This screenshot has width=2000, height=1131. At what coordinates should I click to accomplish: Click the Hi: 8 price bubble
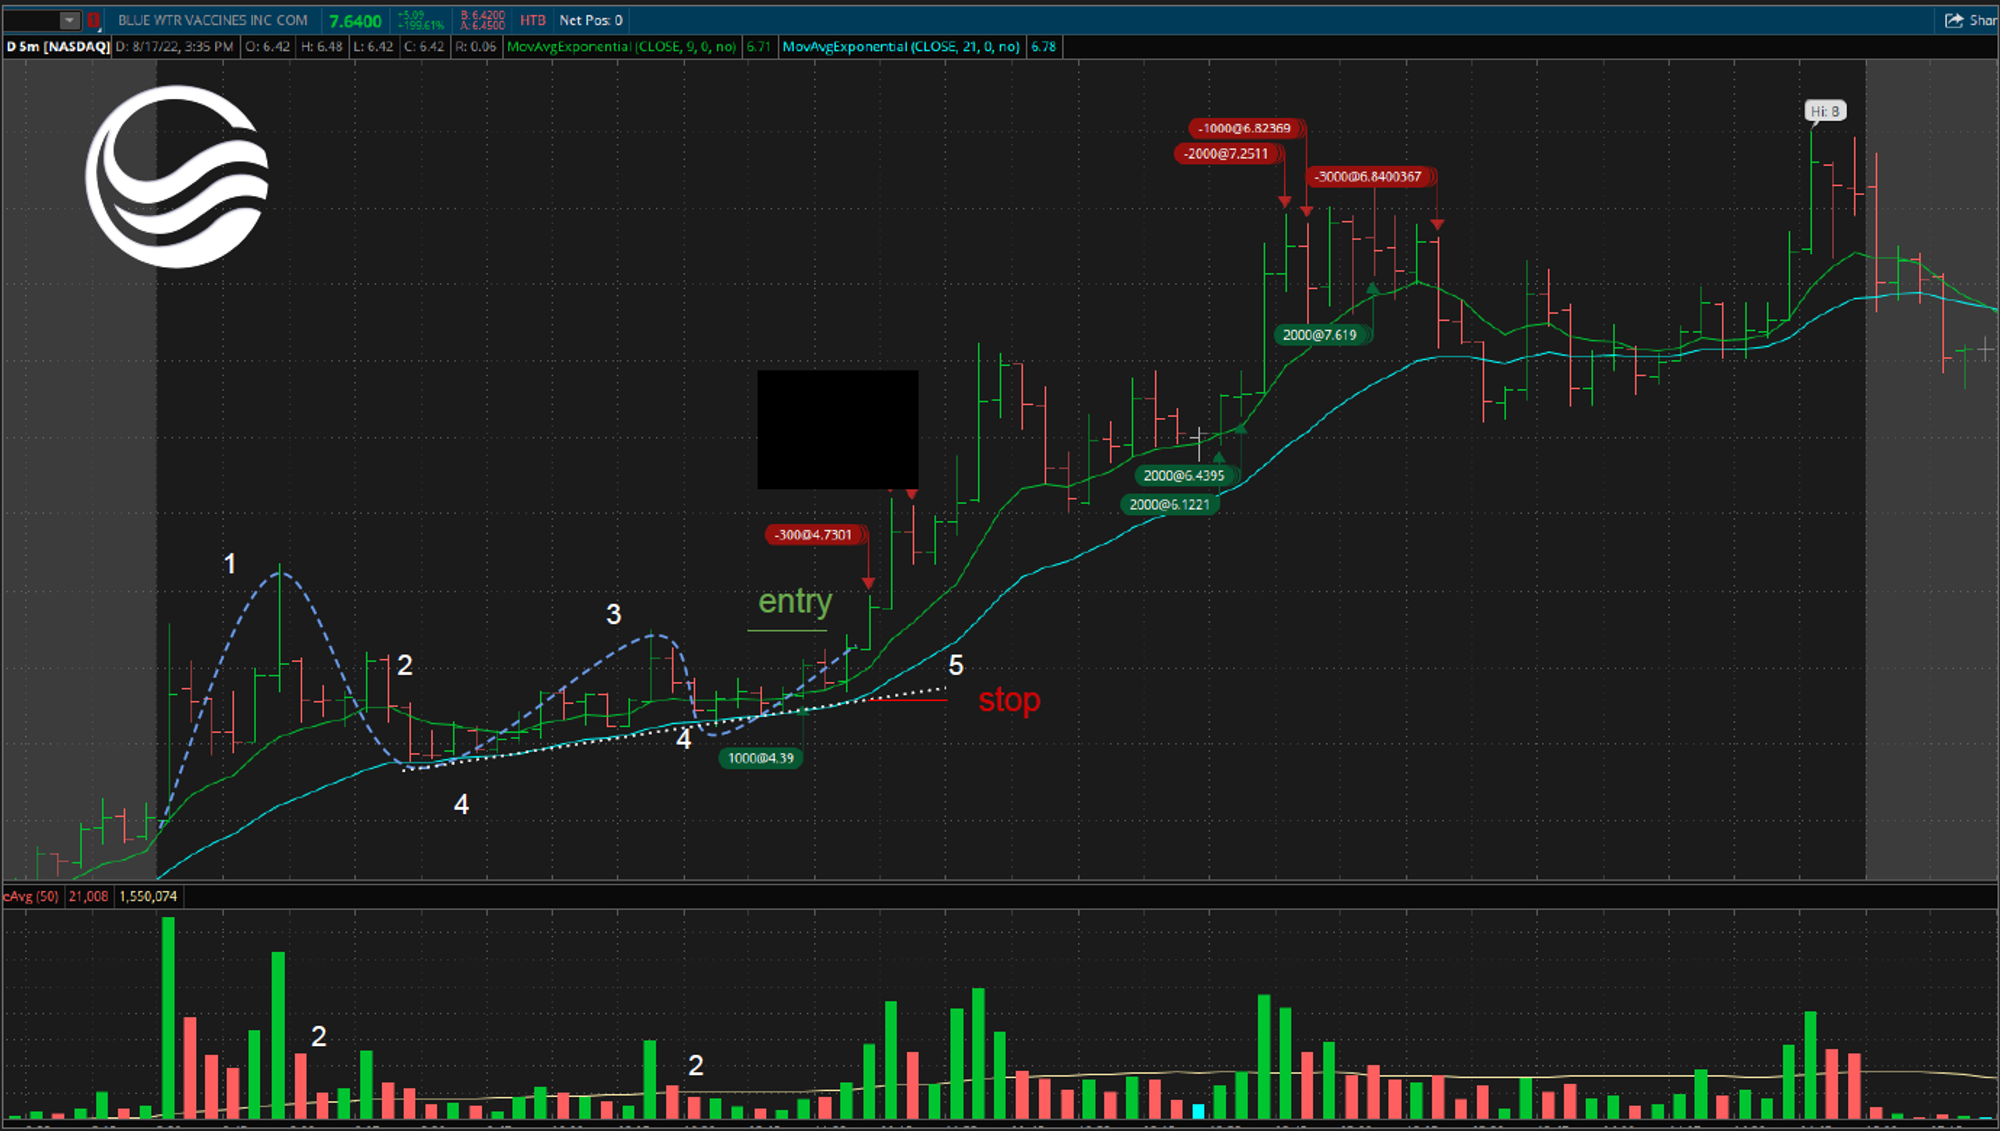pyautogui.click(x=1825, y=111)
